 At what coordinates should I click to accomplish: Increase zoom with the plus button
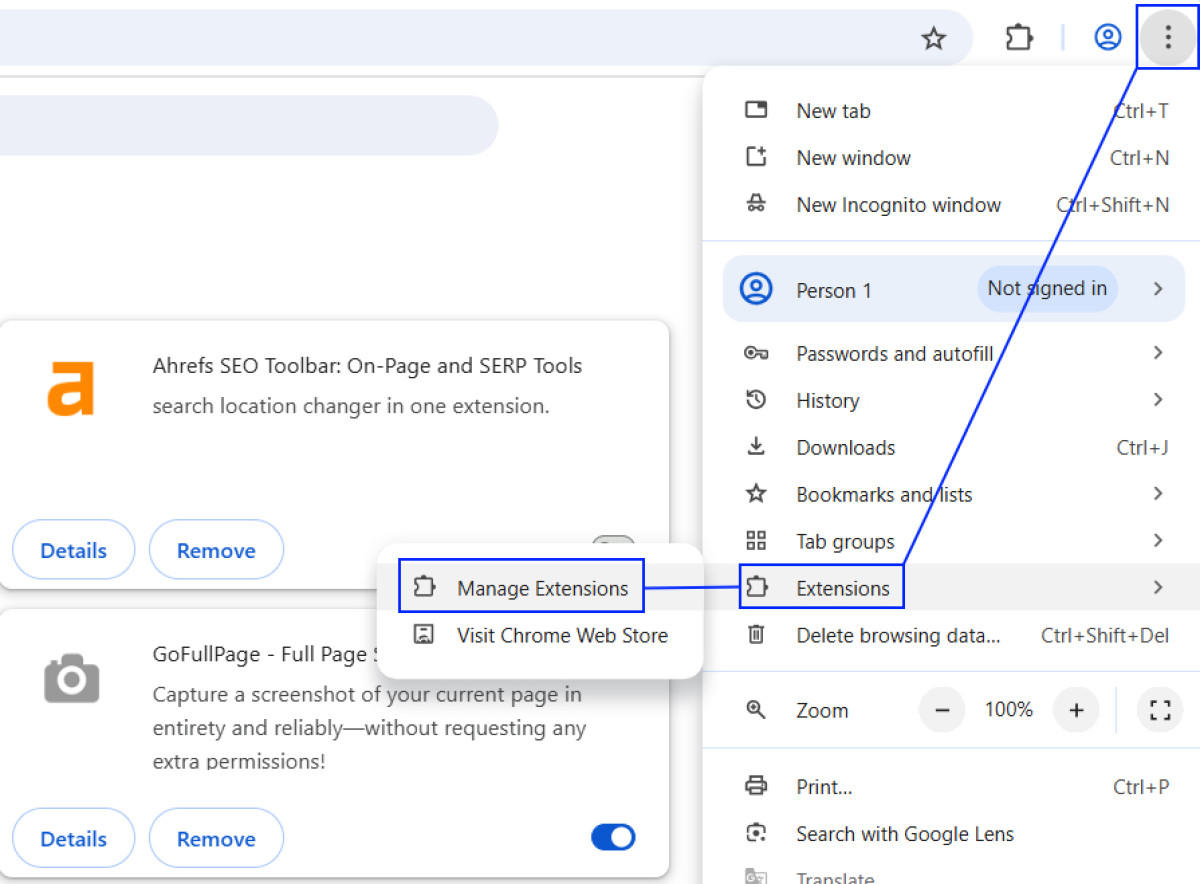[x=1076, y=710]
